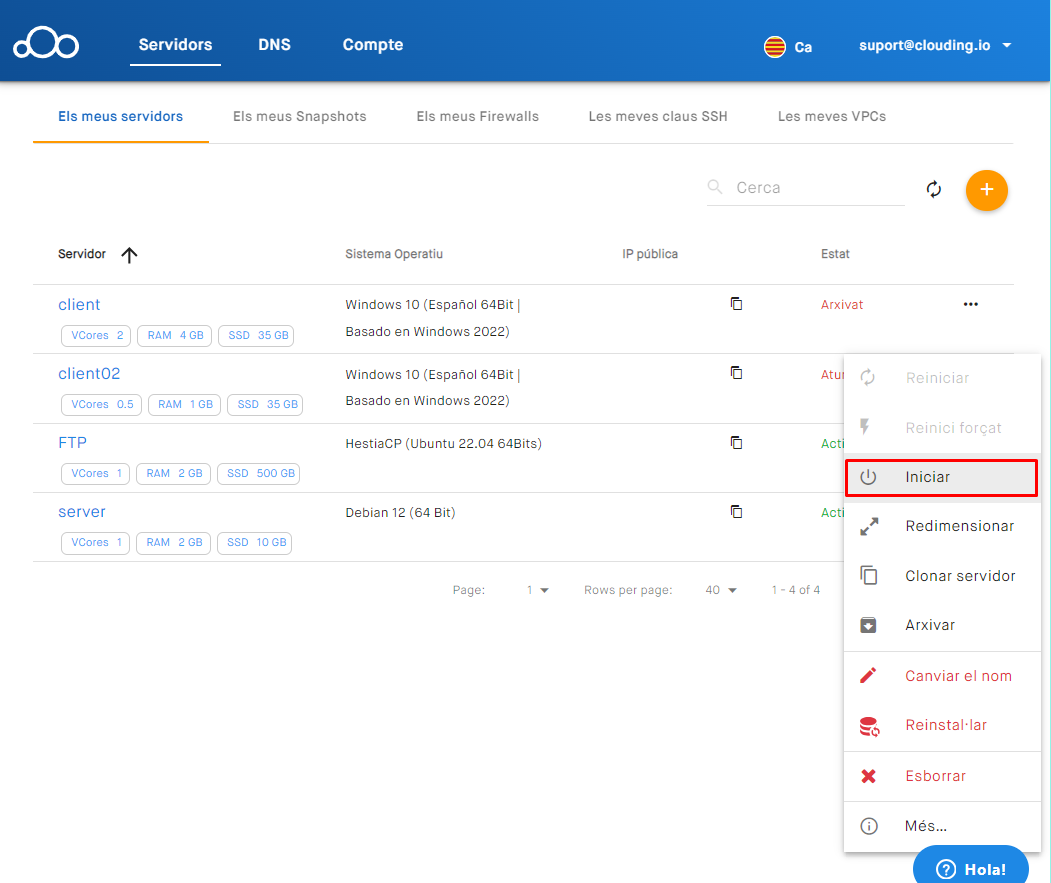Expand the suport@clouding.io account dropdown
The width and height of the screenshot is (1051, 883).
[x=1007, y=46]
